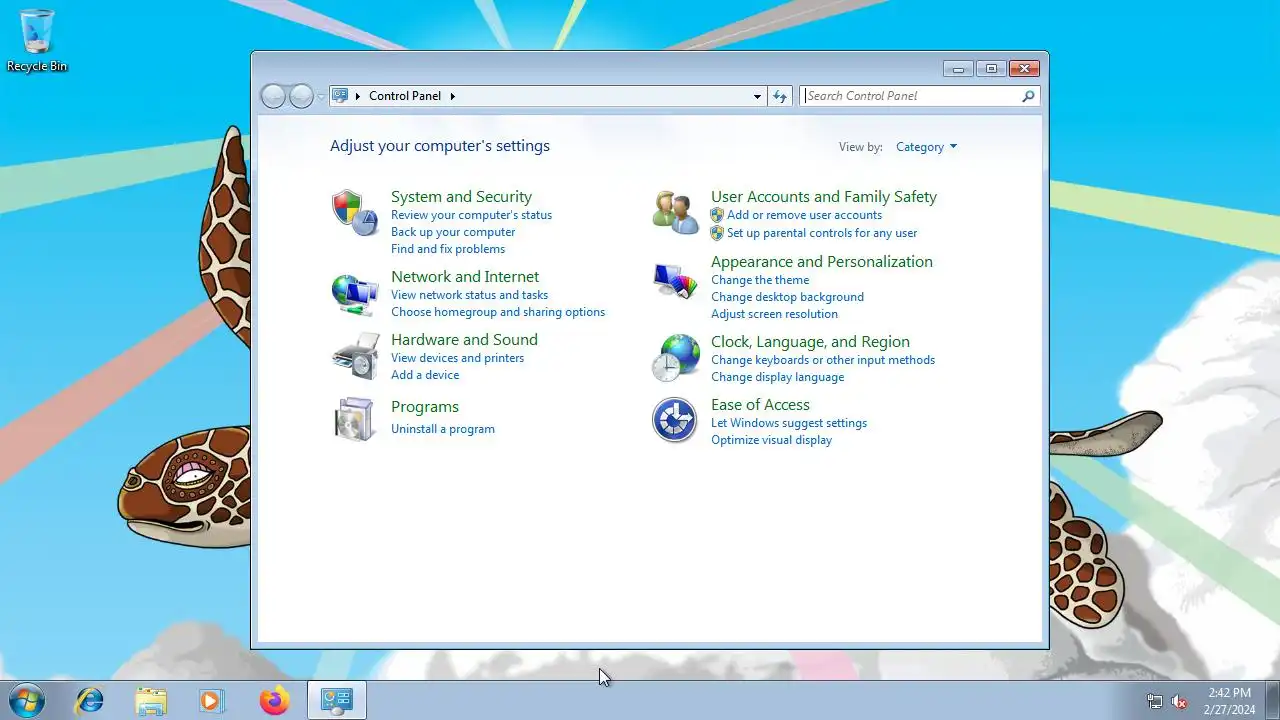Click the network tray icon
The height and width of the screenshot is (720, 1280).
click(1155, 702)
